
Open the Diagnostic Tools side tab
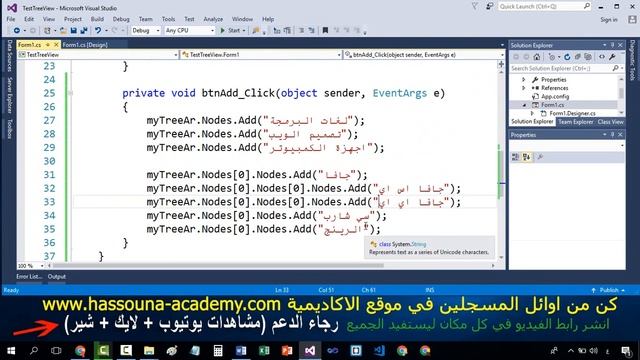pyautogui.click(x=632, y=60)
